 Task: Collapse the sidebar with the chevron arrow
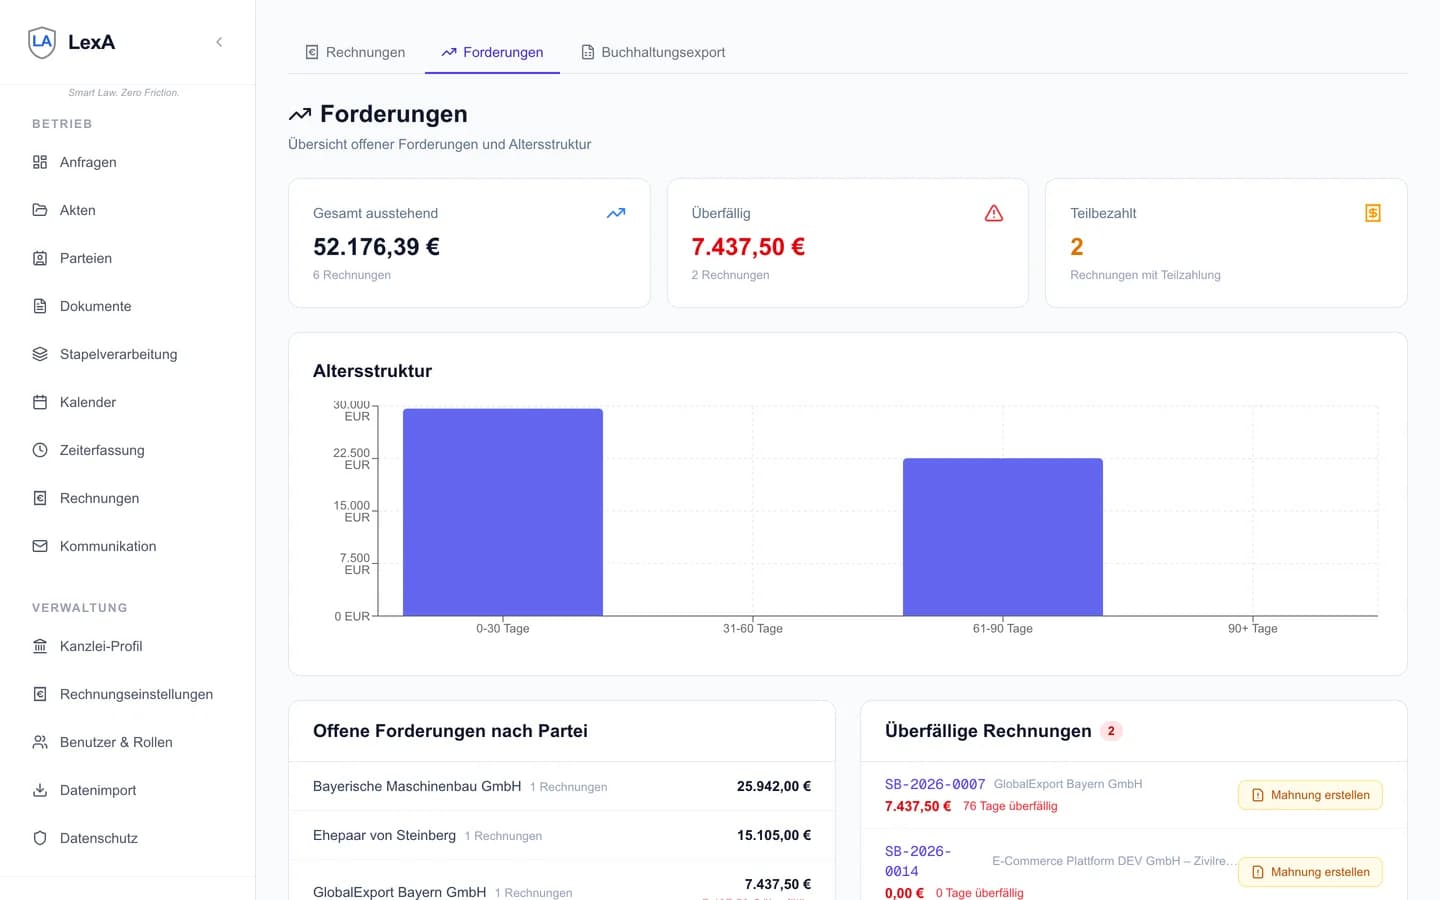219,42
